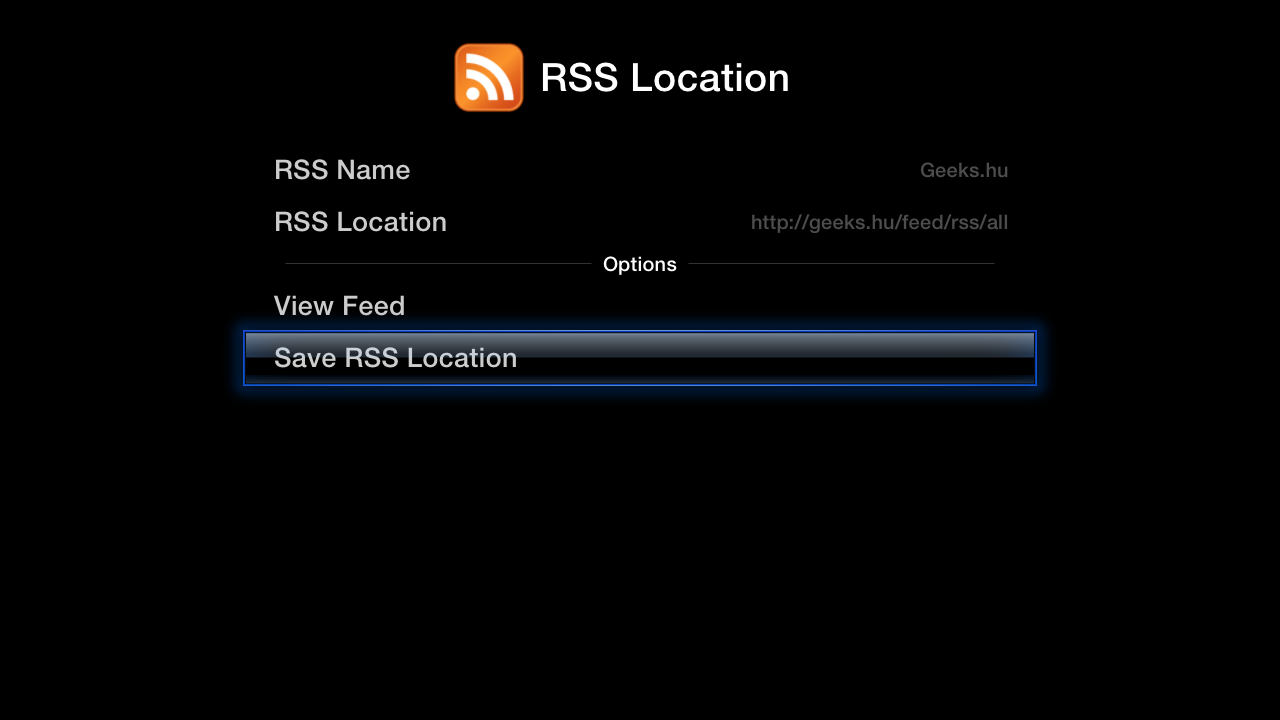Click the "RSS Location" page title heading
The image size is (1280, 720).
(x=664, y=78)
